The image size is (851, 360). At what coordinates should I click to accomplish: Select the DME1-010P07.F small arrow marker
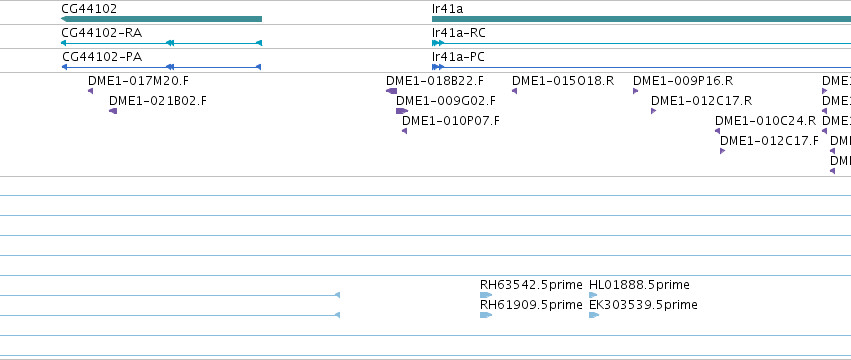click(404, 131)
